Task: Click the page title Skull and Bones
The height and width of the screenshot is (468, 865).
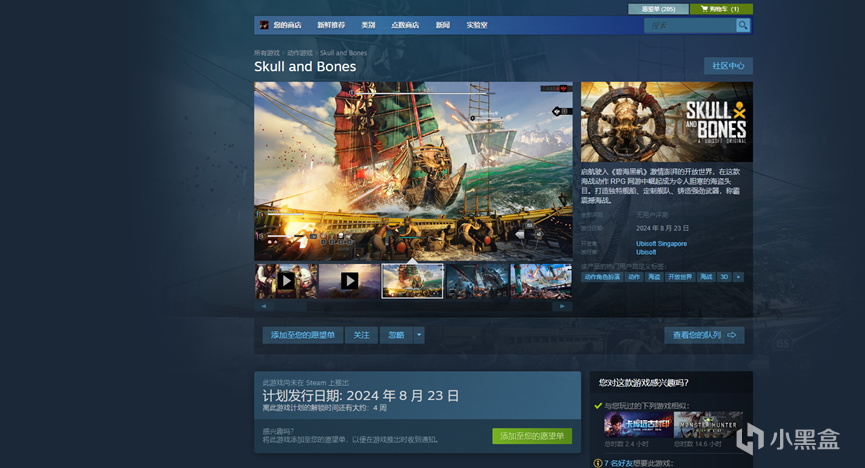Action: [x=305, y=67]
